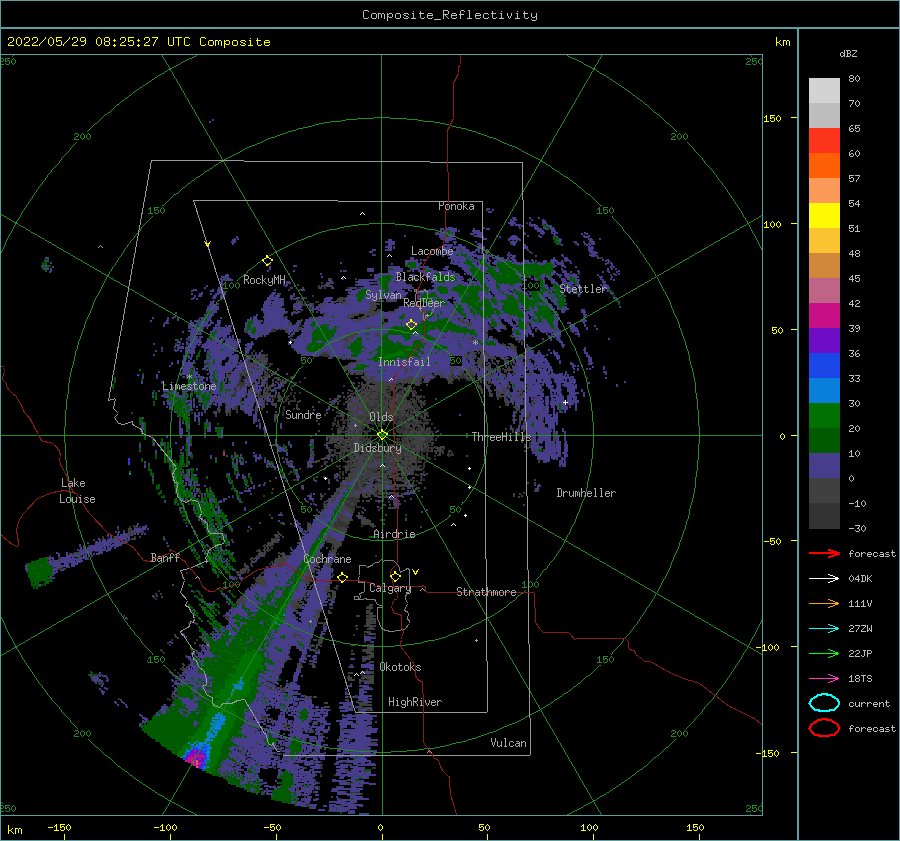Click the Airdrie label
The height and width of the screenshot is (841, 900).
pos(394,534)
